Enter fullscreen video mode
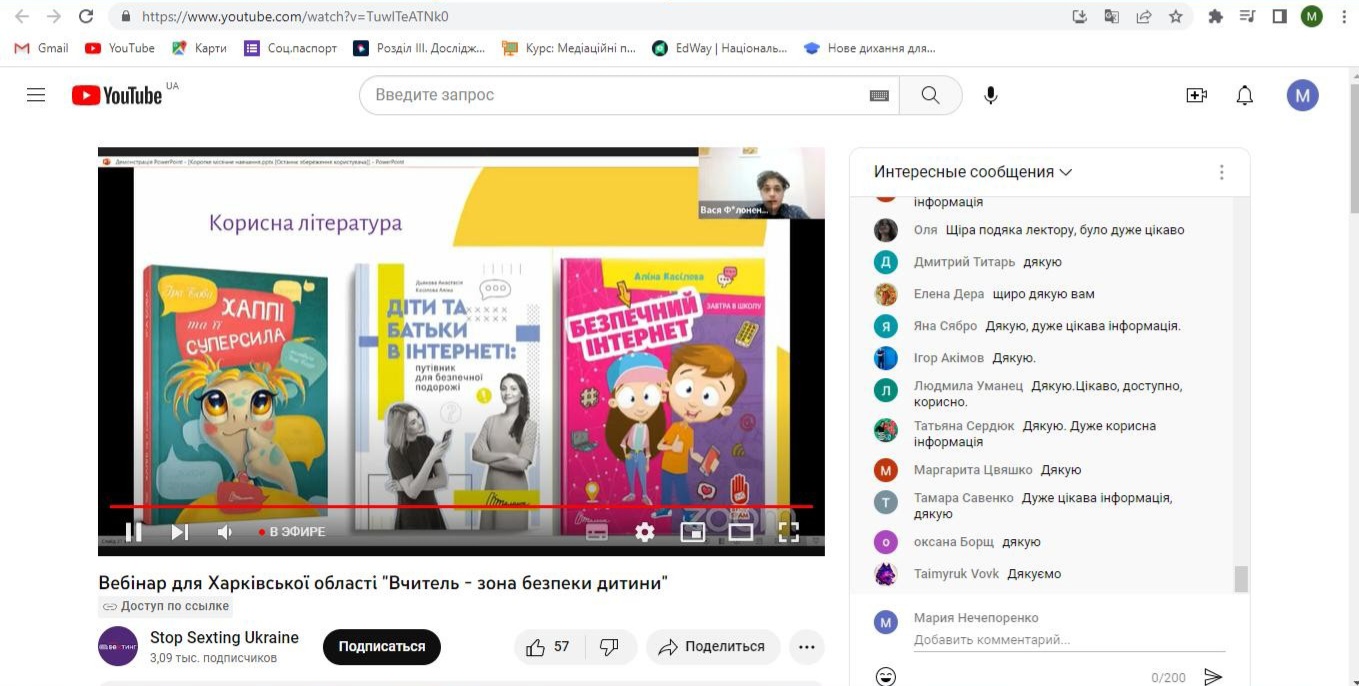The height and width of the screenshot is (686, 1359). (789, 532)
